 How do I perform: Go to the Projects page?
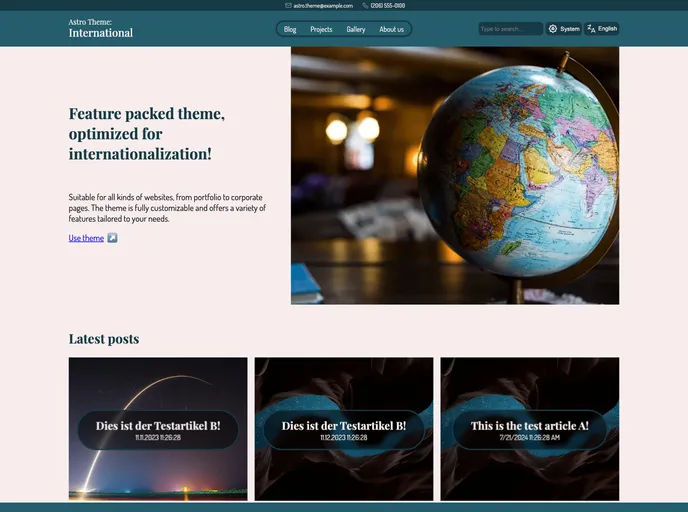[x=321, y=29]
